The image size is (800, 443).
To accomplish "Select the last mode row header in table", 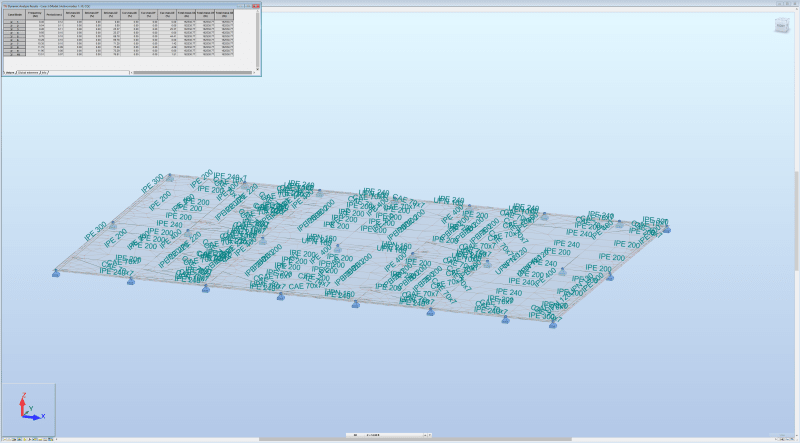I will click(15, 55).
